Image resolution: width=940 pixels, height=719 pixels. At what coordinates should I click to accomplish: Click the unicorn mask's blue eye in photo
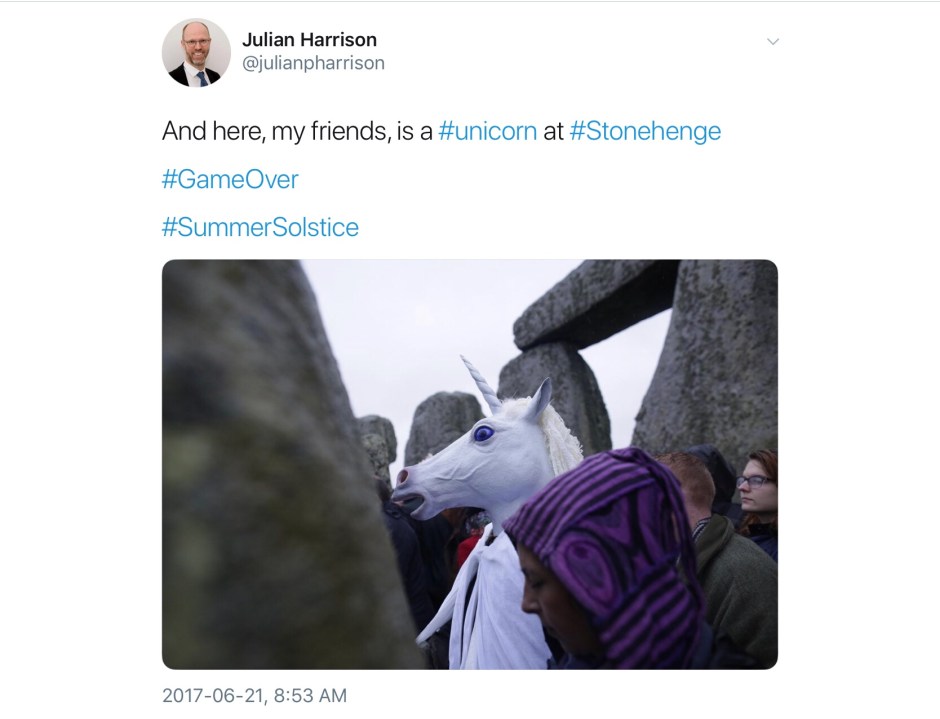coord(483,433)
